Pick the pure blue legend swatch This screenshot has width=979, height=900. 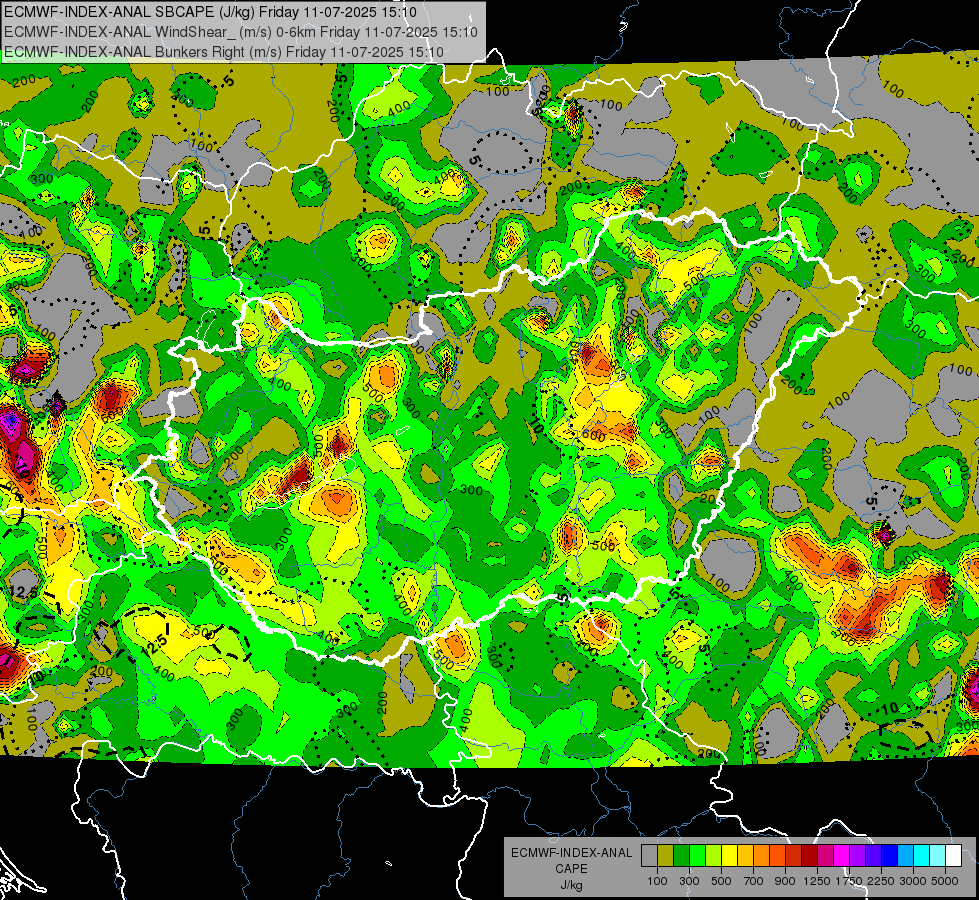coord(890,855)
